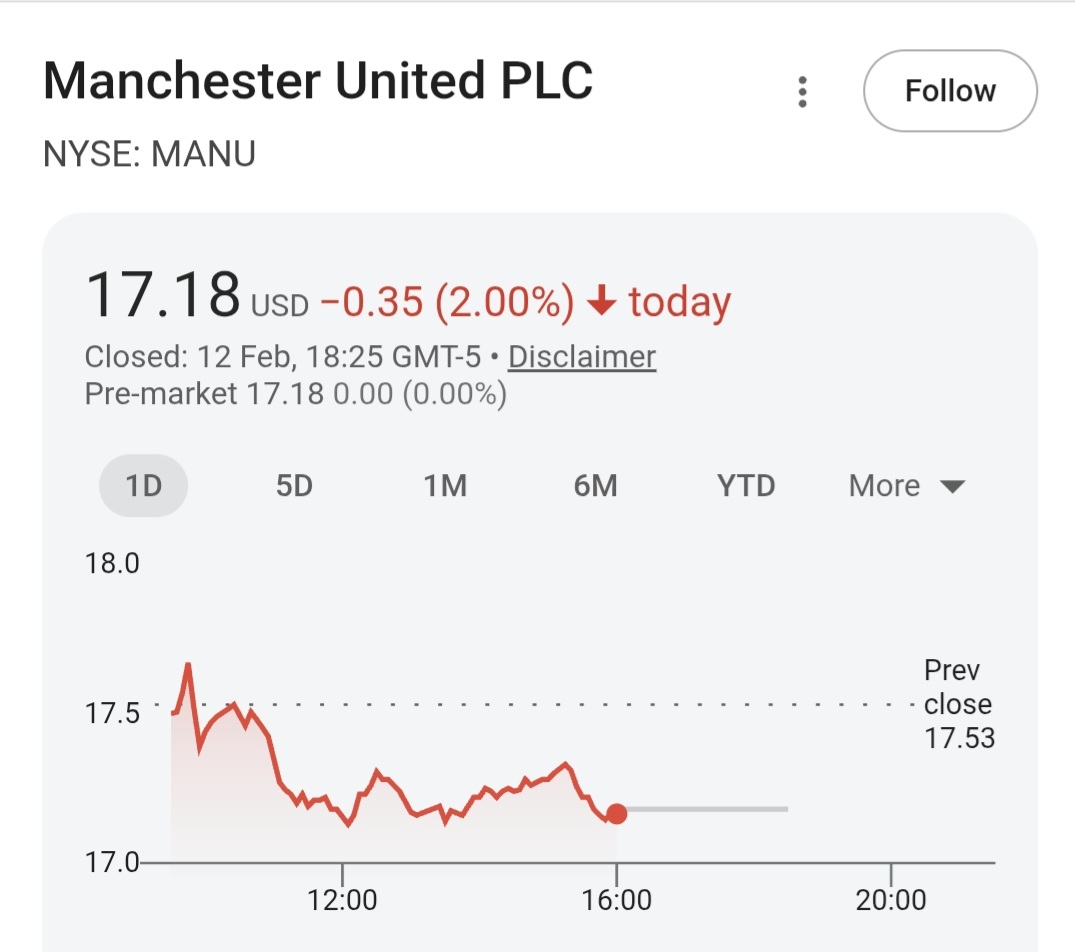Click the red down arrow beside today
Viewport: 1075px width, 952px height.
601,302
